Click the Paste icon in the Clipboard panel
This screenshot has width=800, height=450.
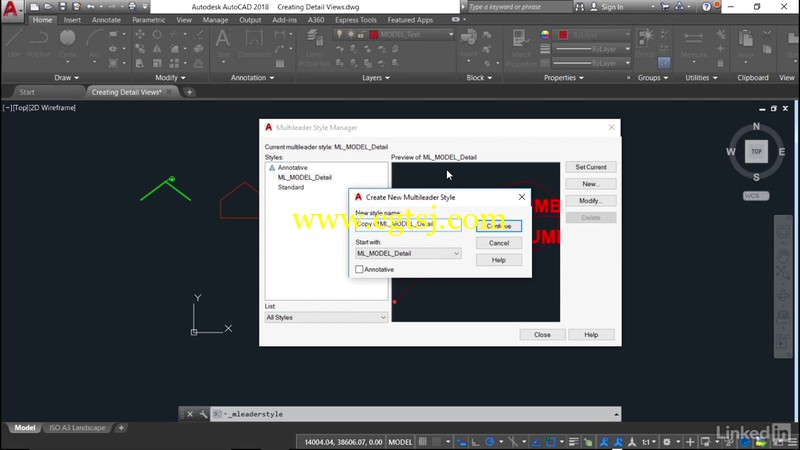click(745, 42)
